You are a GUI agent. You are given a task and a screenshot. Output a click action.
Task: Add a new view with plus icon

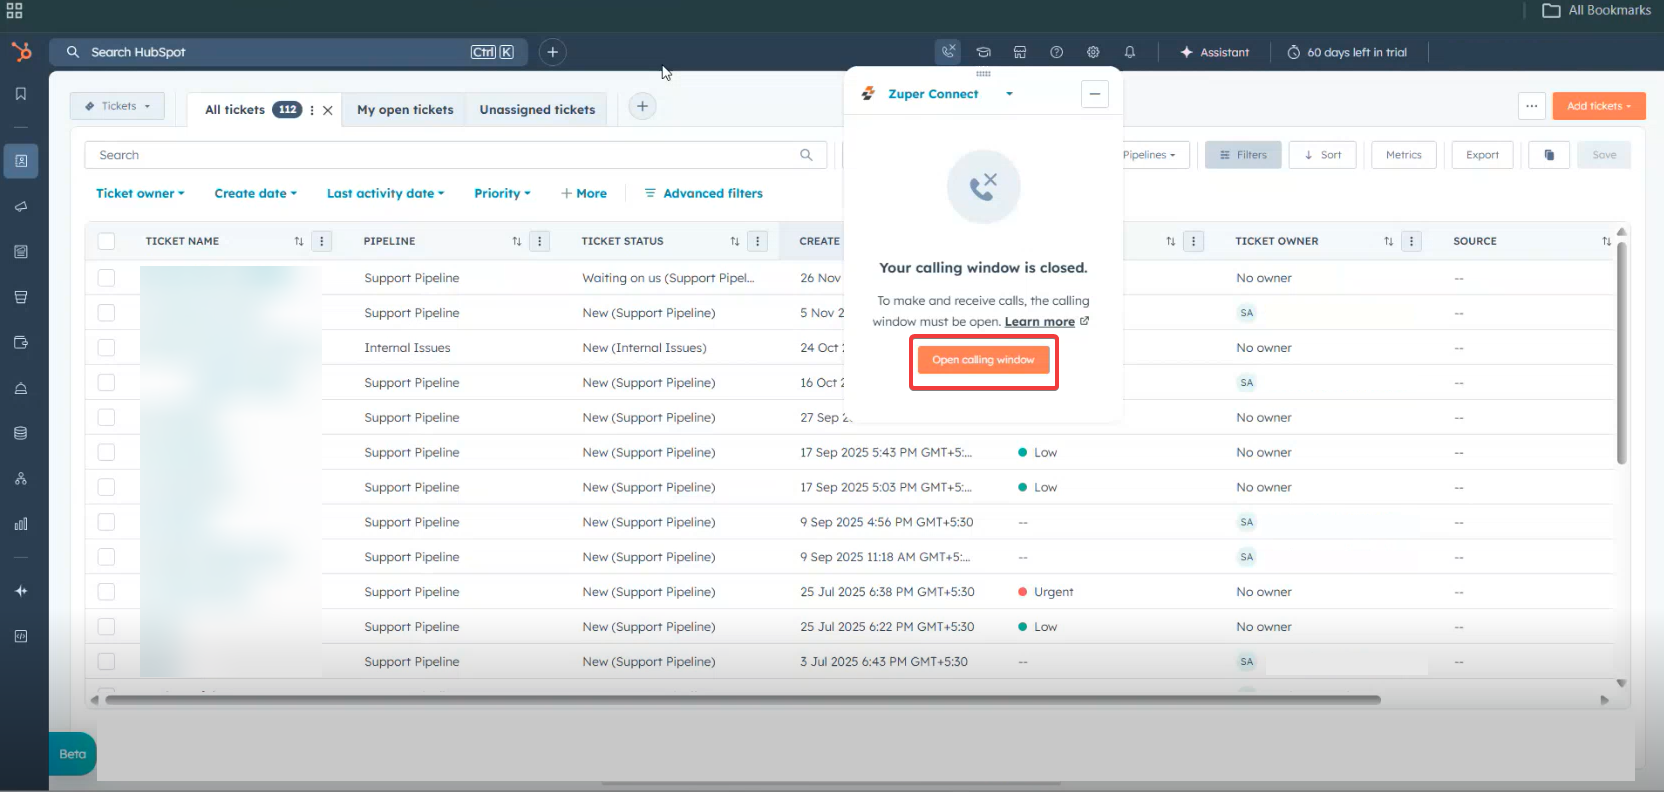coord(642,106)
